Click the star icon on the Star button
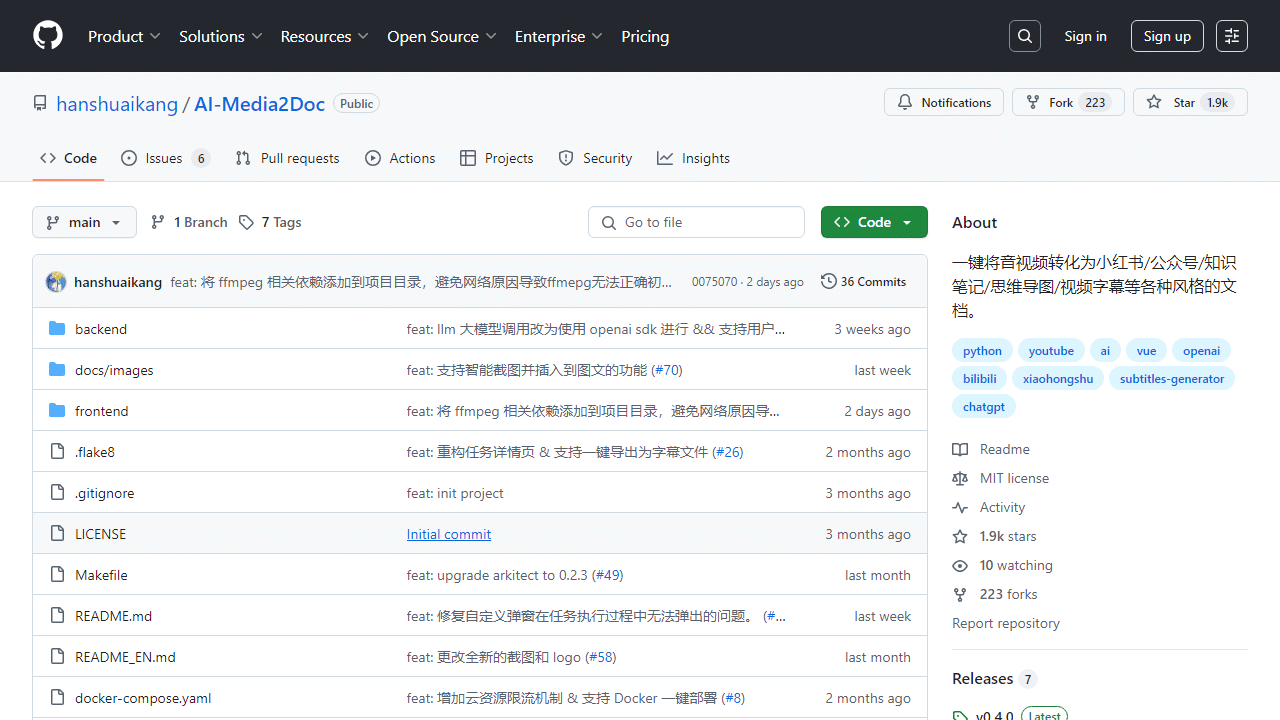The height and width of the screenshot is (720, 1280). coord(1154,102)
